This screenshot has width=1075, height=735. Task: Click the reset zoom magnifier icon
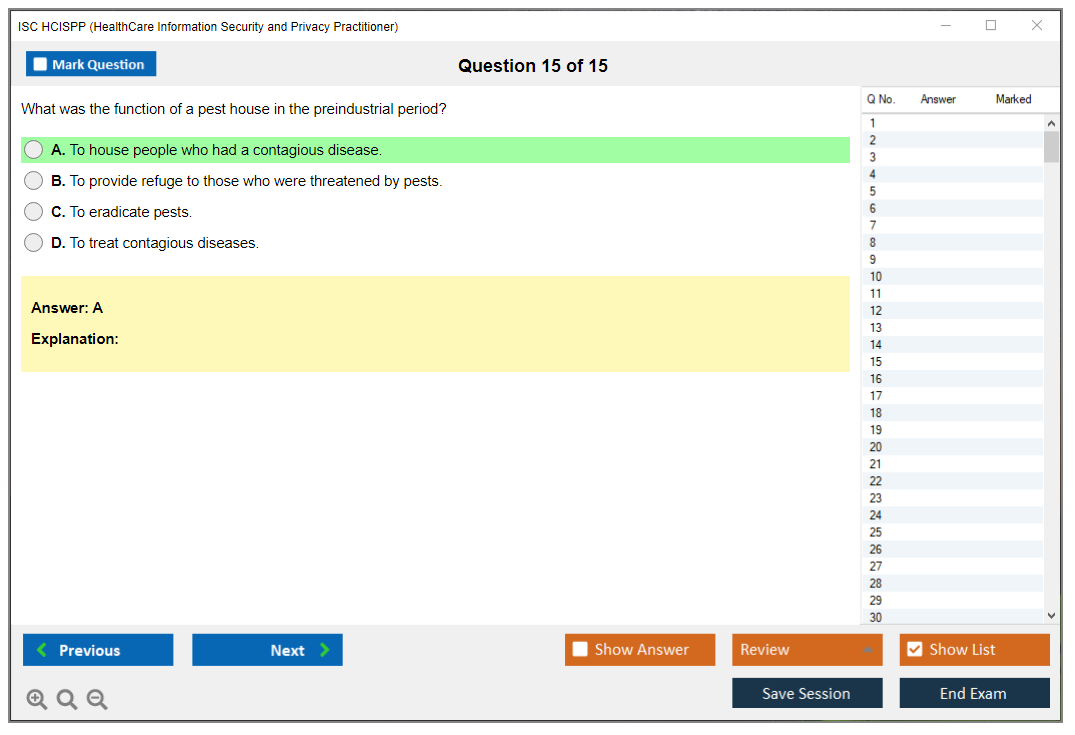pos(67,700)
